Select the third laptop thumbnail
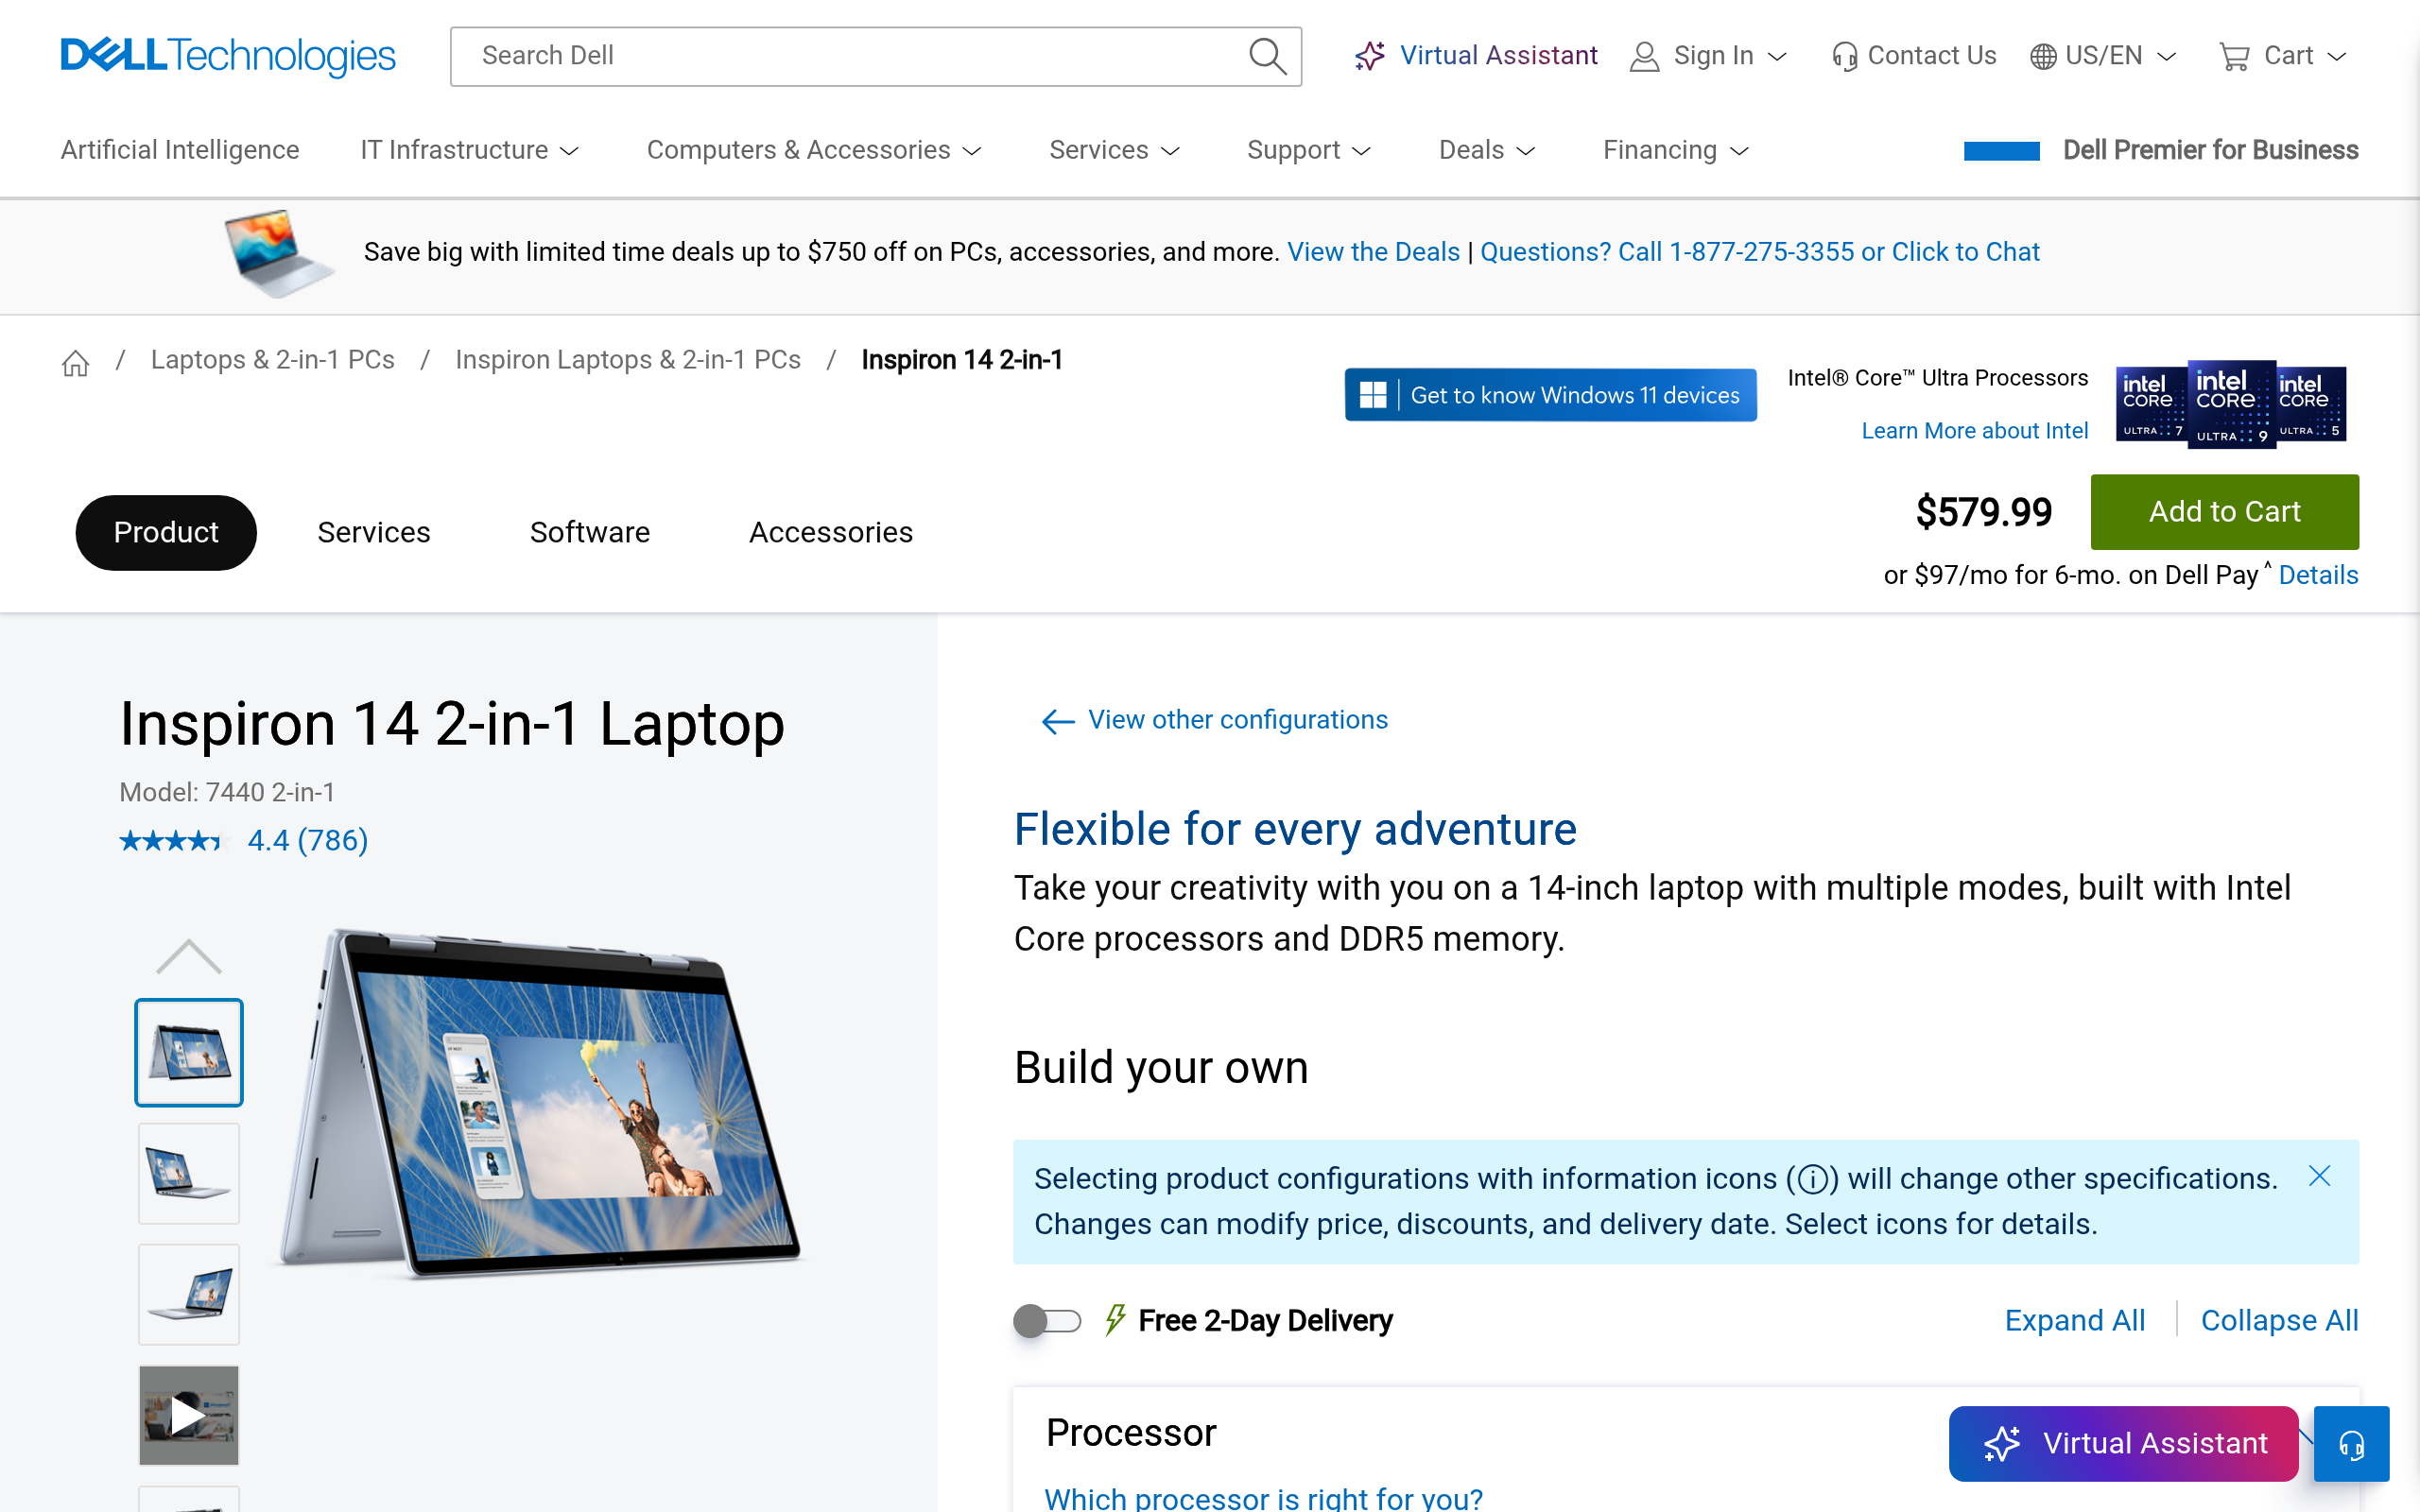This screenshot has width=2420, height=1512. pyautogui.click(x=189, y=1294)
